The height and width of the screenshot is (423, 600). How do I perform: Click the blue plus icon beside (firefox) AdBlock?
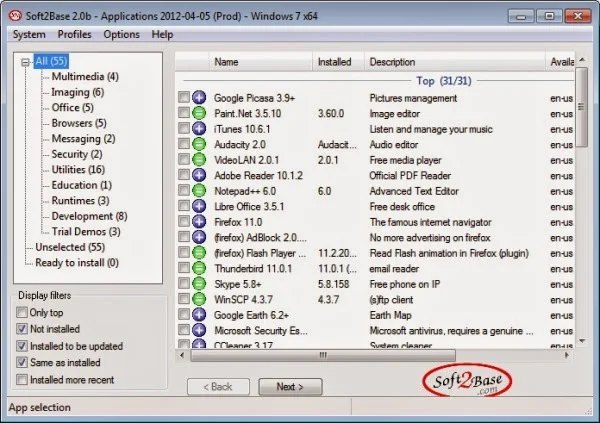click(x=199, y=237)
